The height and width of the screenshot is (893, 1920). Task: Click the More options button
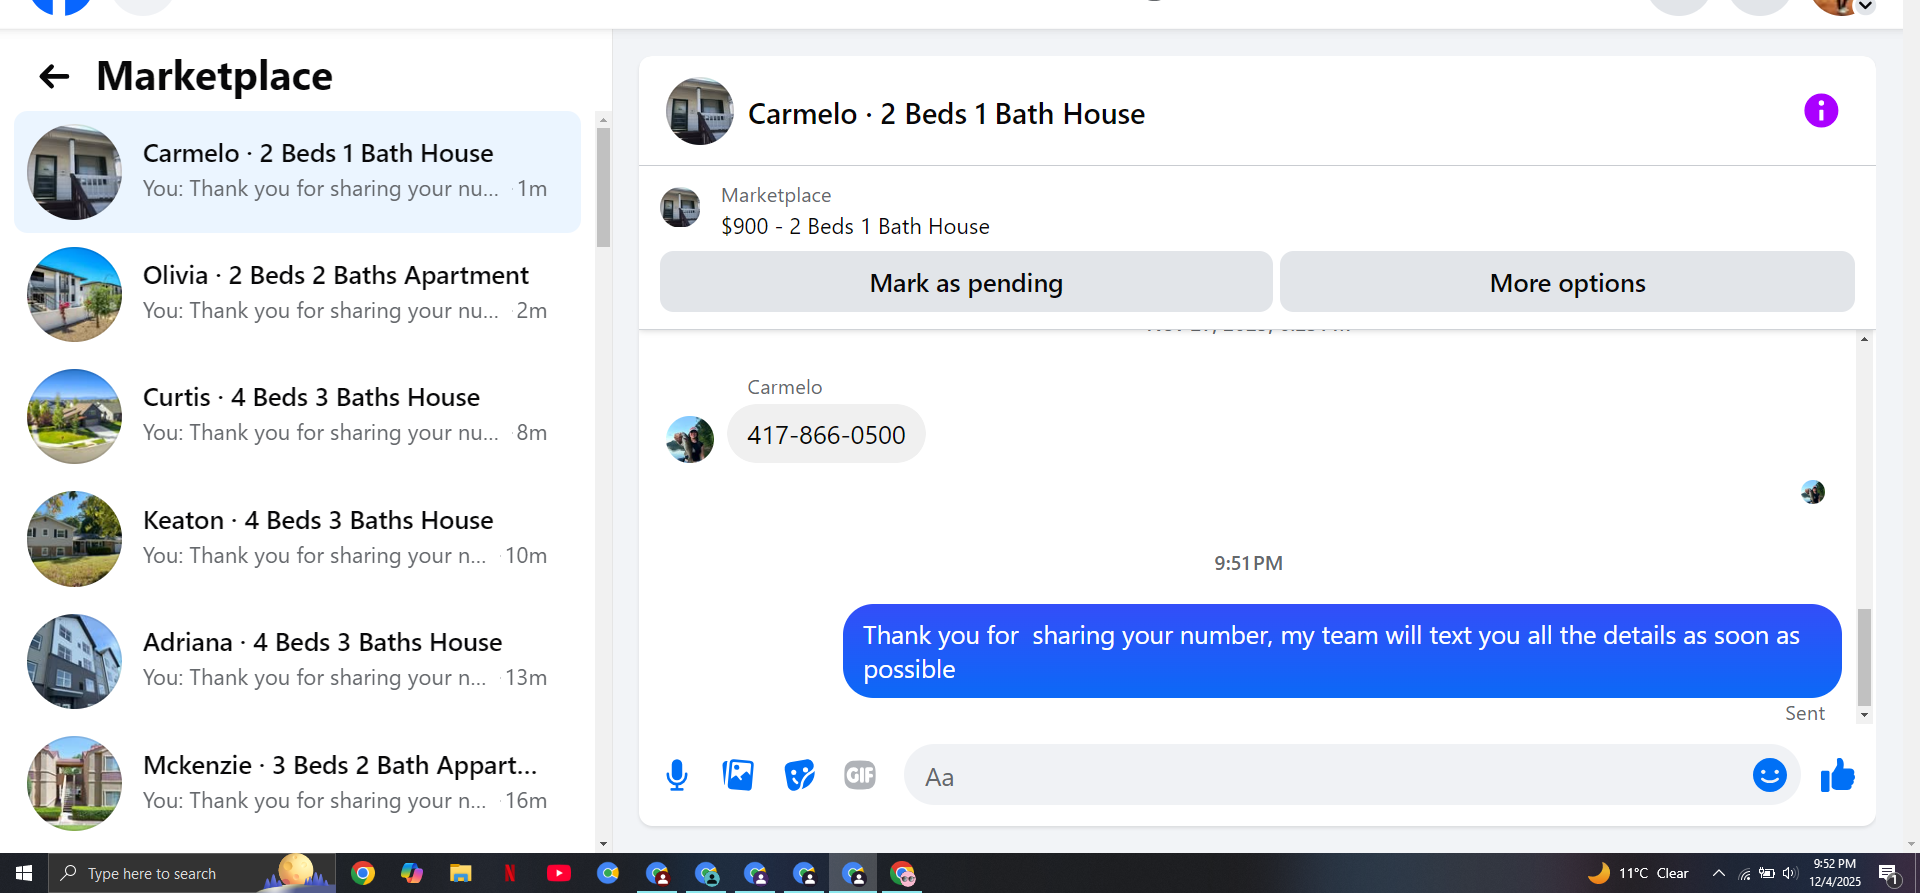pyautogui.click(x=1567, y=282)
